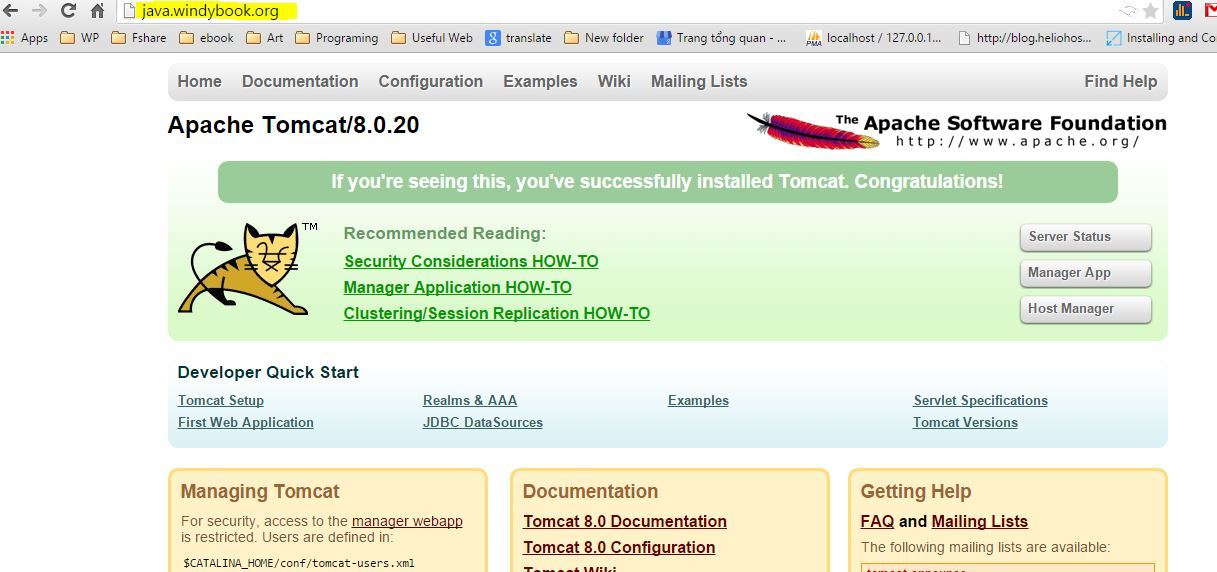Click the Apache Software Foundation feather logo
The width and height of the screenshot is (1217, 572).
(x=955, y=131)
